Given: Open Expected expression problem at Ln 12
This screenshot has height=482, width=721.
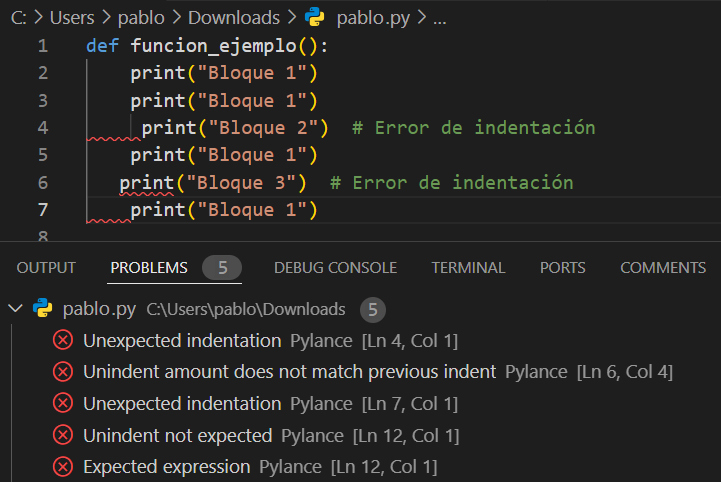Looking at the screenshot, I should click(x=260, y=467).
